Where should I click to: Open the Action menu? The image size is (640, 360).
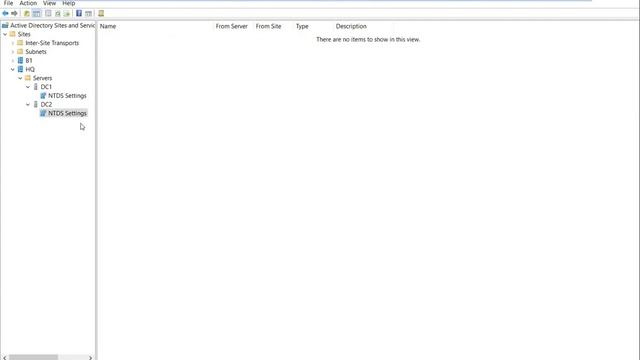point(28,3)
